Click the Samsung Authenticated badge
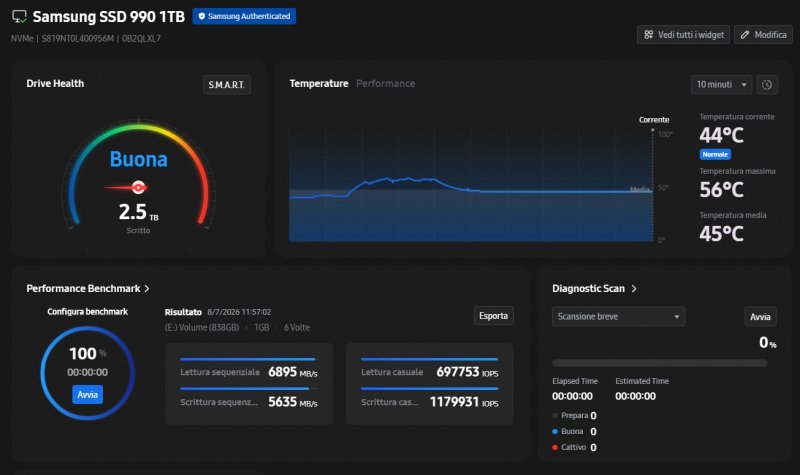 click(x=244, y=16)
